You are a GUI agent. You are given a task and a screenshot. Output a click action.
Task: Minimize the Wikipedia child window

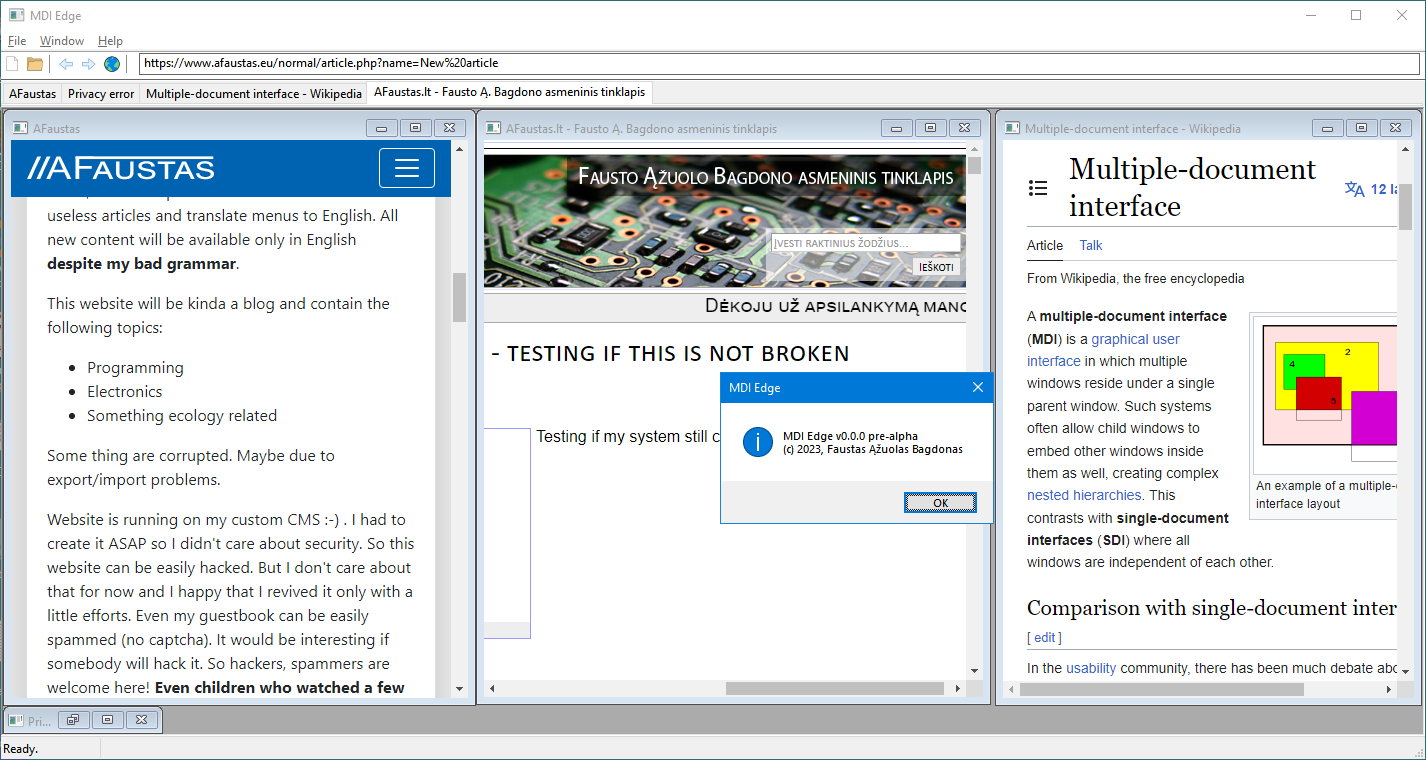[1327, 128]
